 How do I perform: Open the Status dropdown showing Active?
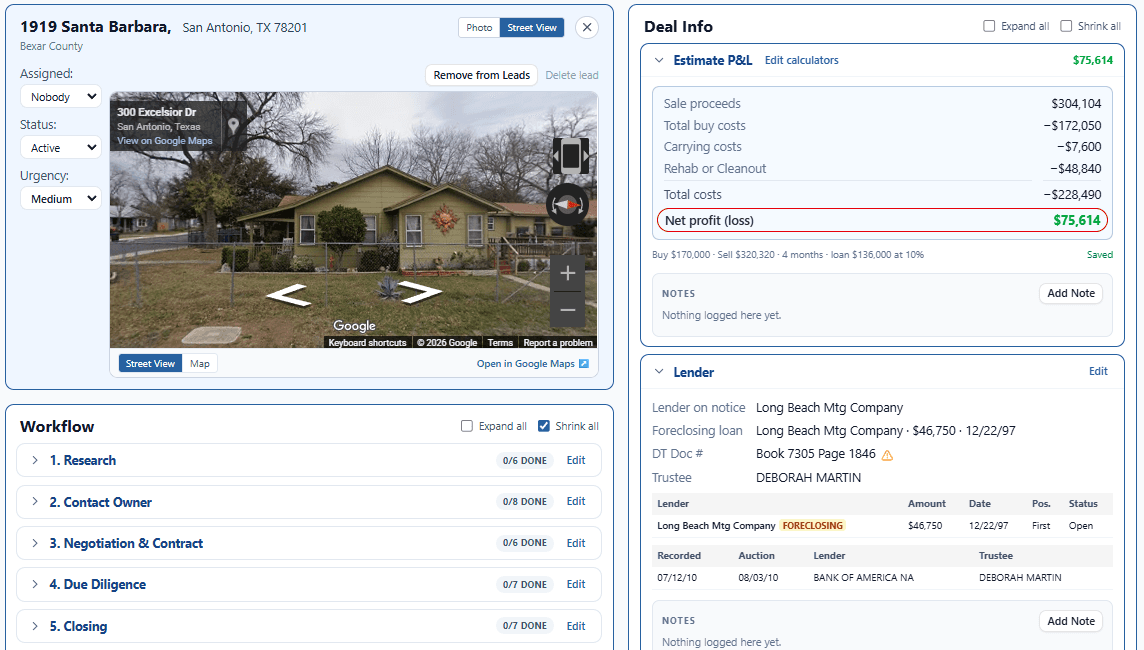tap(61, 147)
